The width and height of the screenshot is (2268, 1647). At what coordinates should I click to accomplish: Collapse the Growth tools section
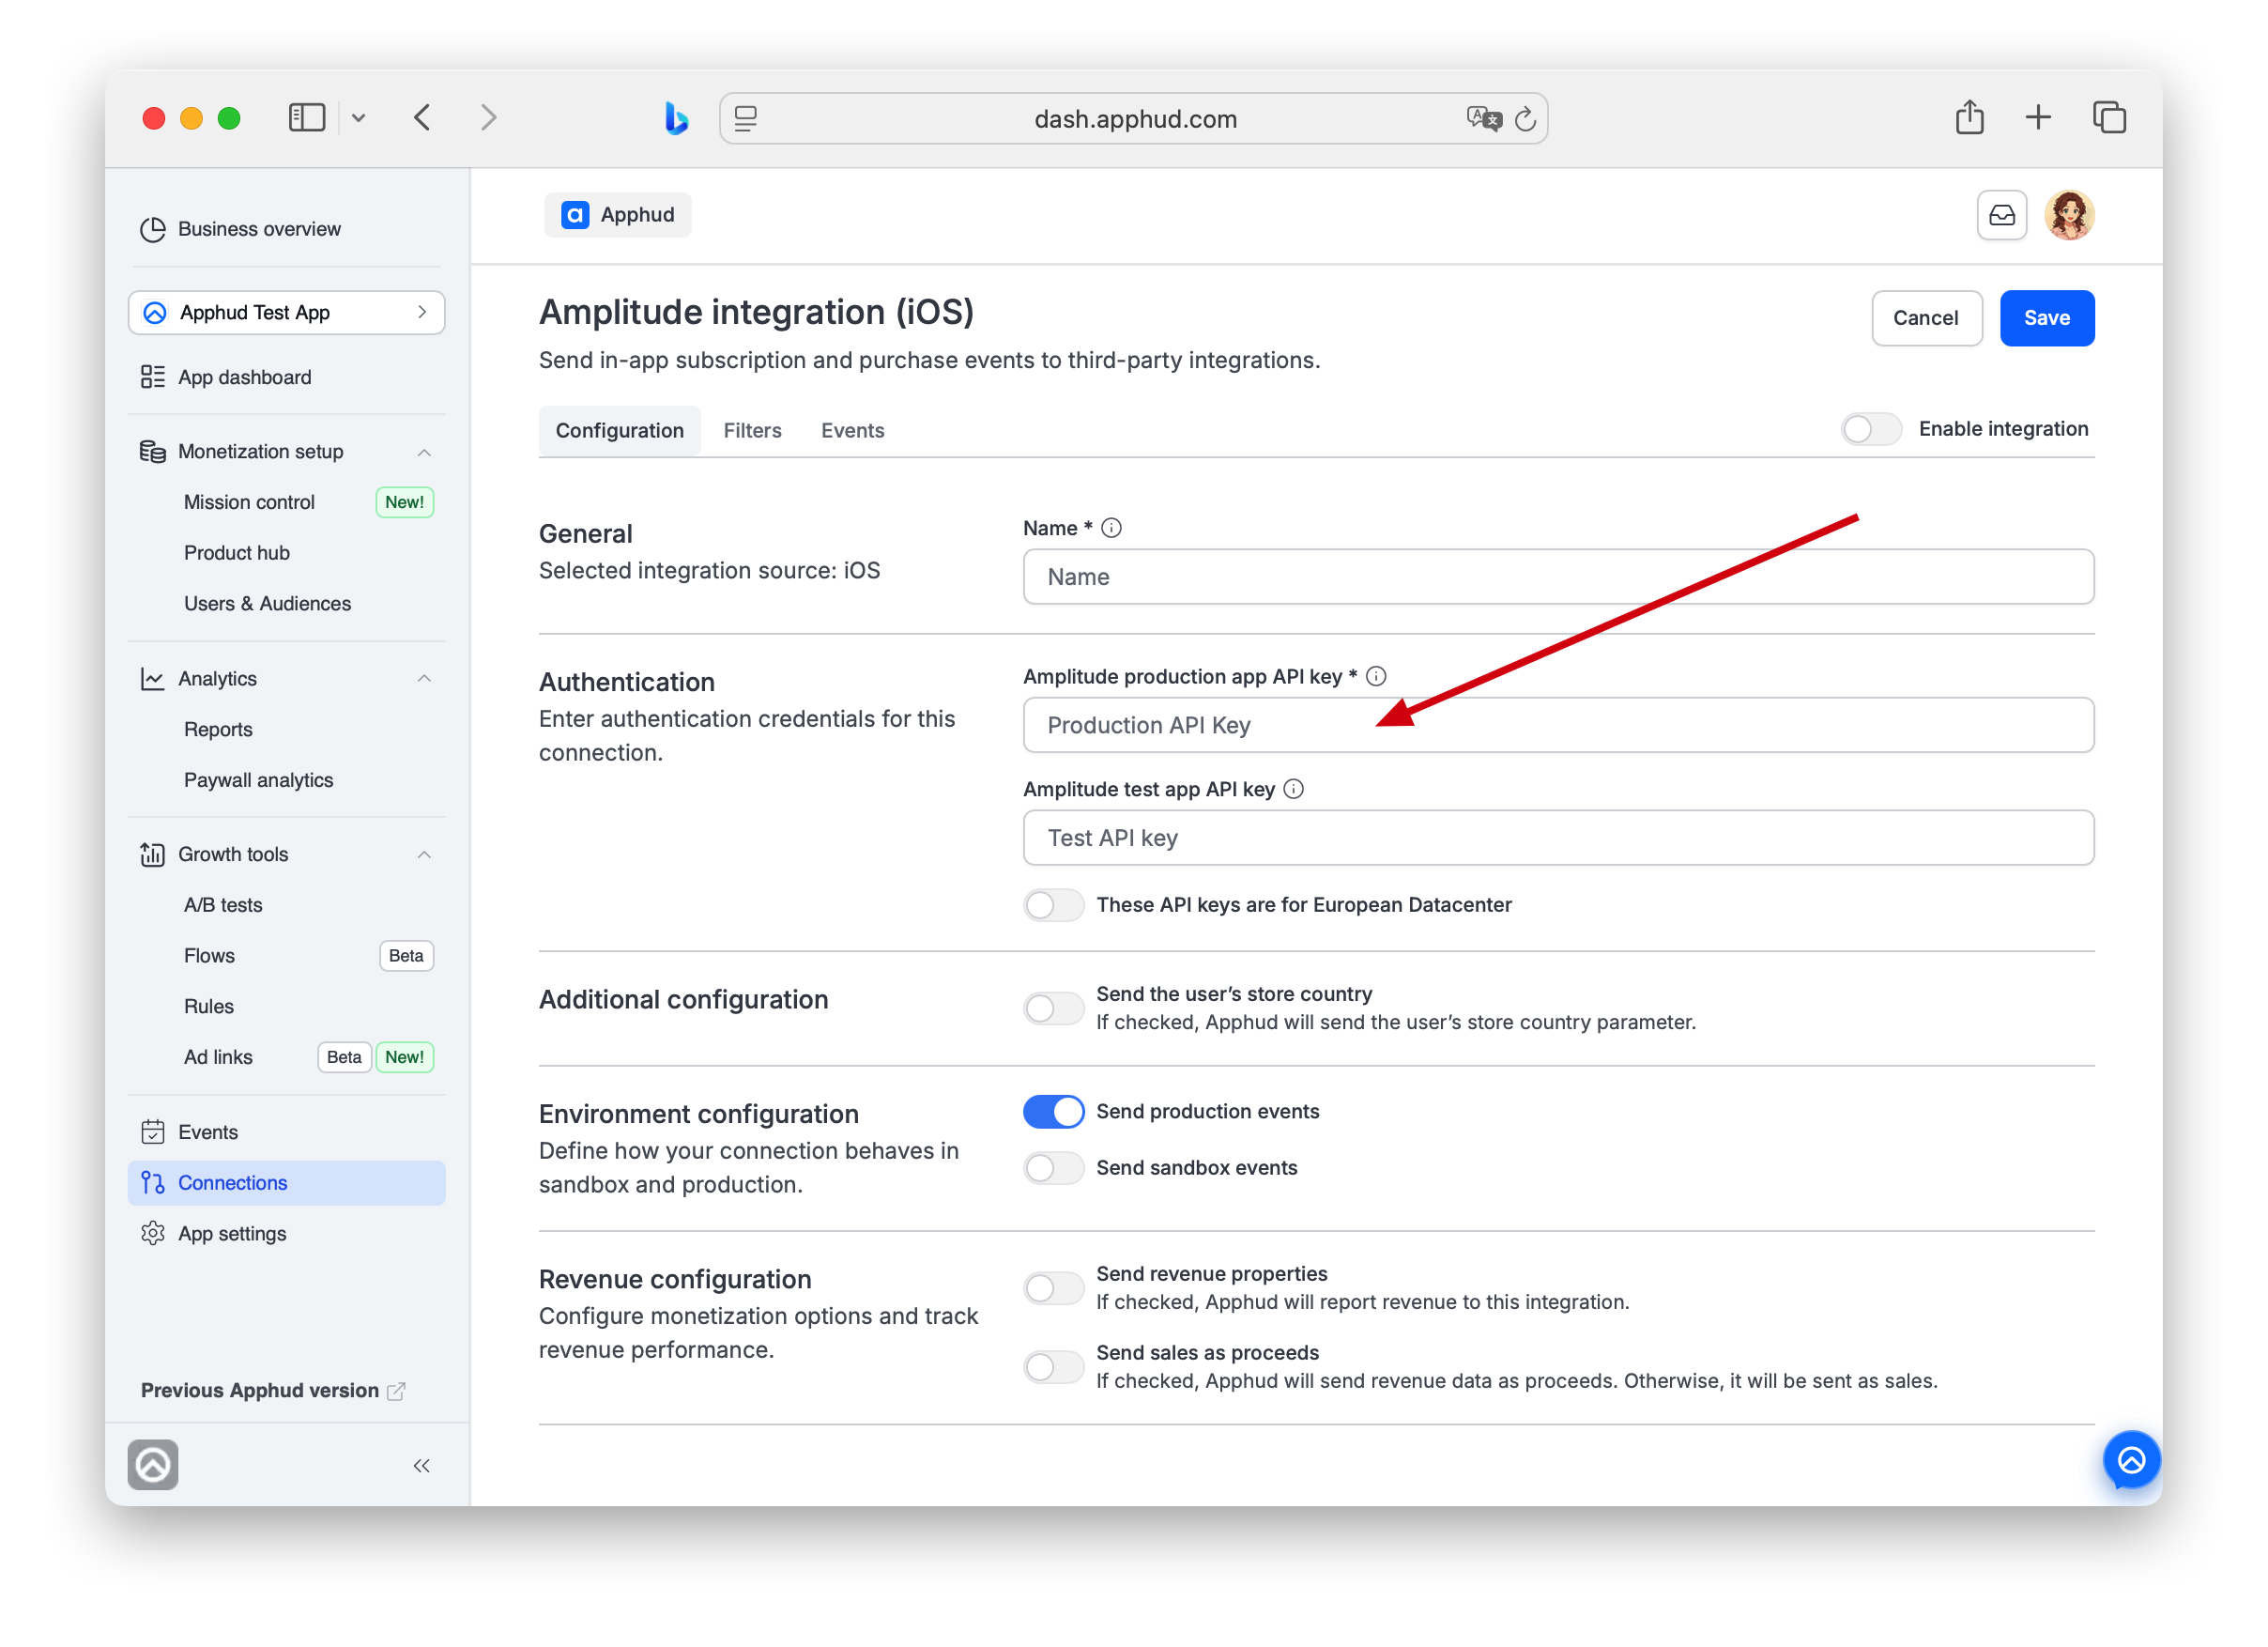(424, 854)
